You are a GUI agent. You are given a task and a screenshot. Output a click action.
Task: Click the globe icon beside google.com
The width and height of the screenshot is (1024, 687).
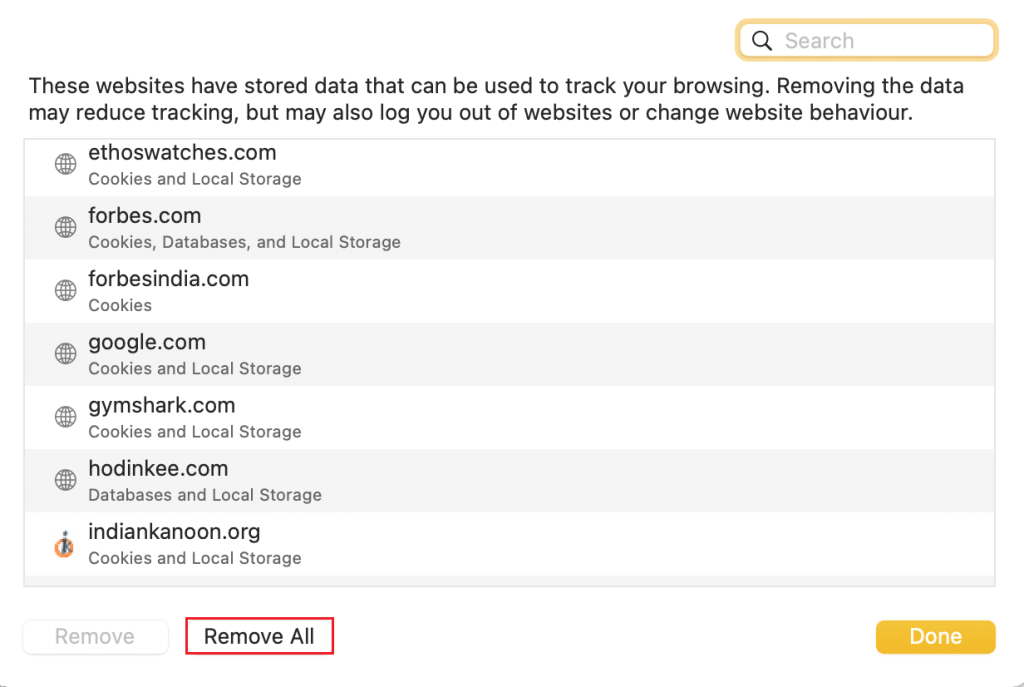[66, 354]
